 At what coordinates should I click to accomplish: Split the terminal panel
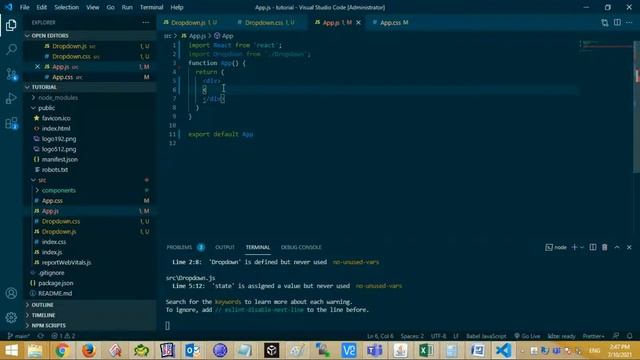click(x=593, y=247)
